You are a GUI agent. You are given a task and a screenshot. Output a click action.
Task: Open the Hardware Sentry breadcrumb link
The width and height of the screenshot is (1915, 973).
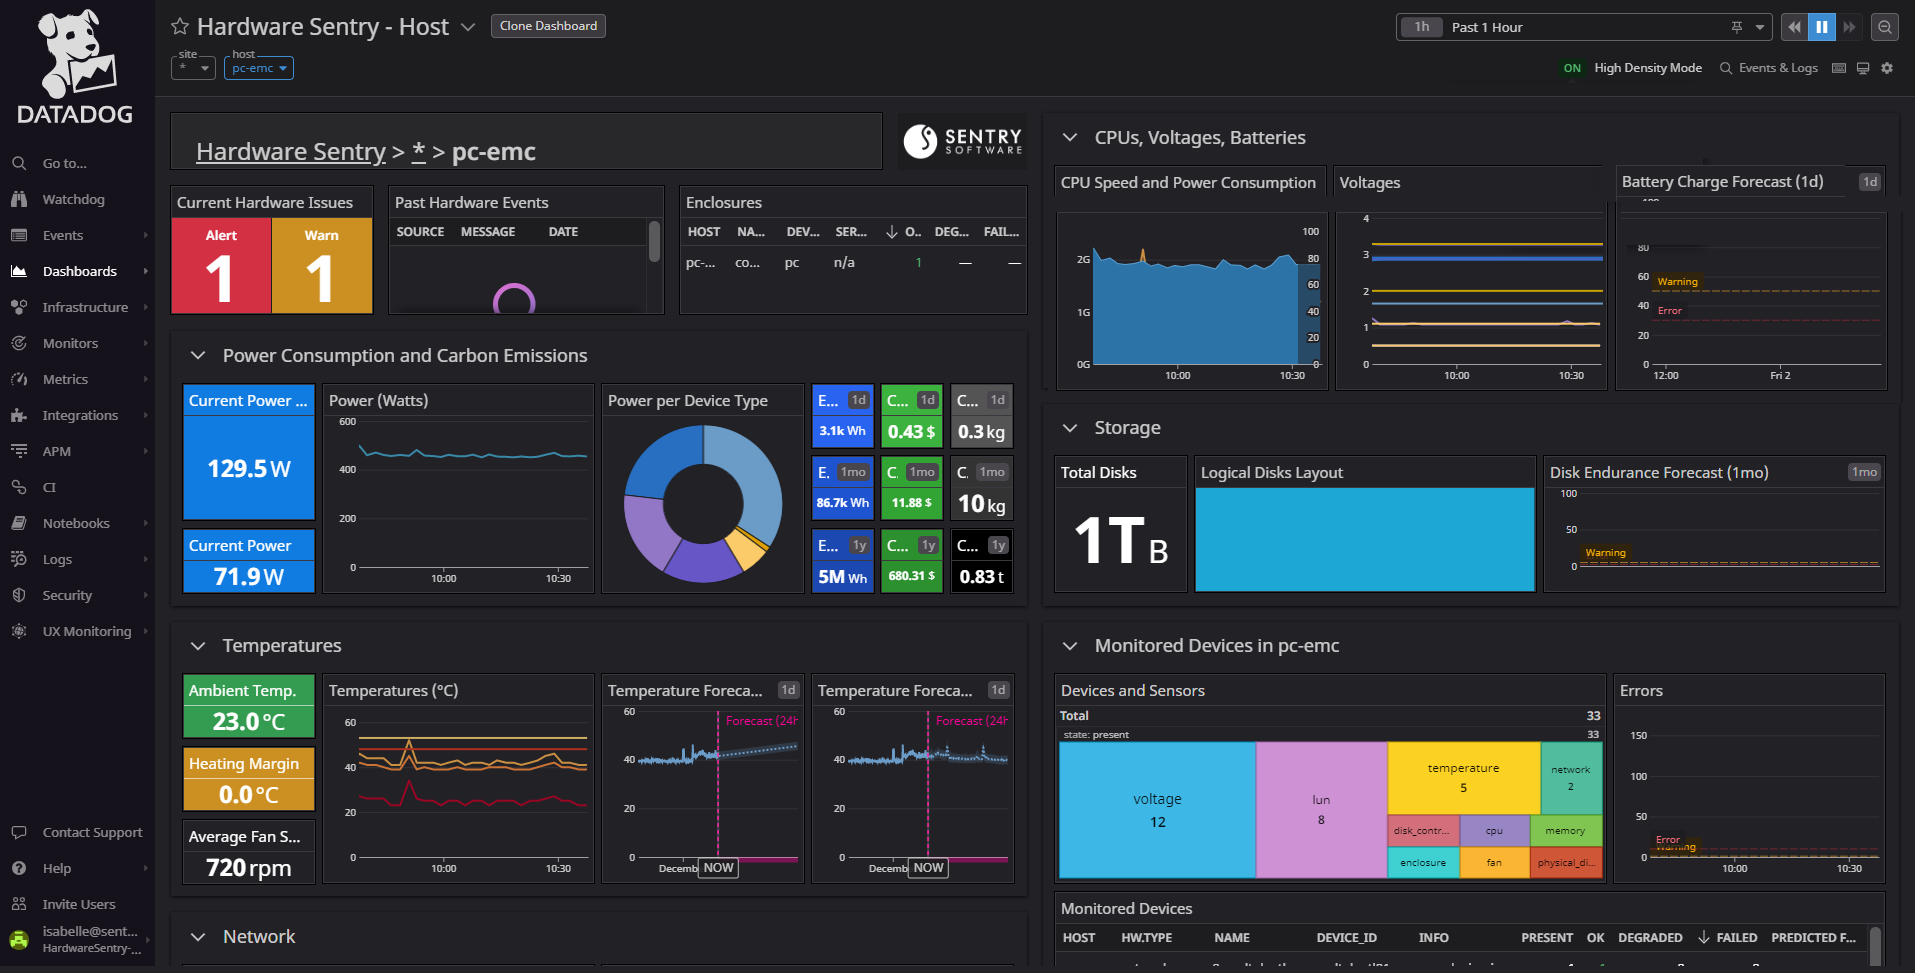point(291,151)
